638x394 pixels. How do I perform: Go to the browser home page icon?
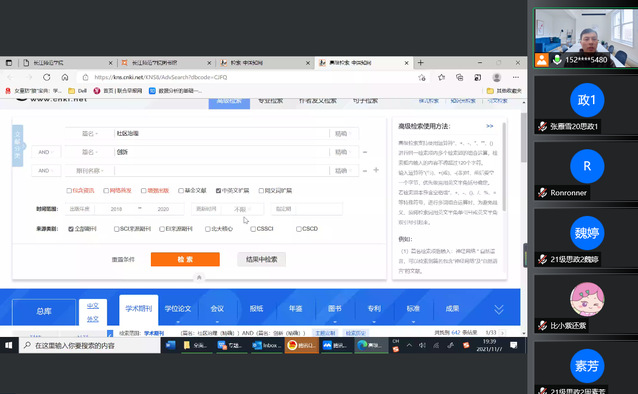(65, 77)
